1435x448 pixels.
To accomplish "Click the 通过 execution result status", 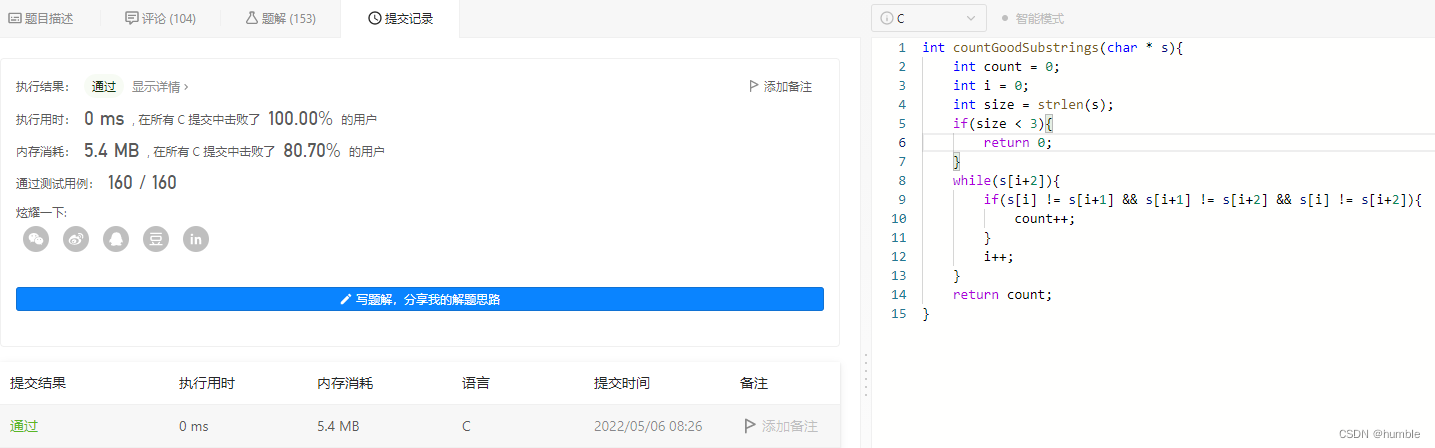I will [x=104, y=87].
